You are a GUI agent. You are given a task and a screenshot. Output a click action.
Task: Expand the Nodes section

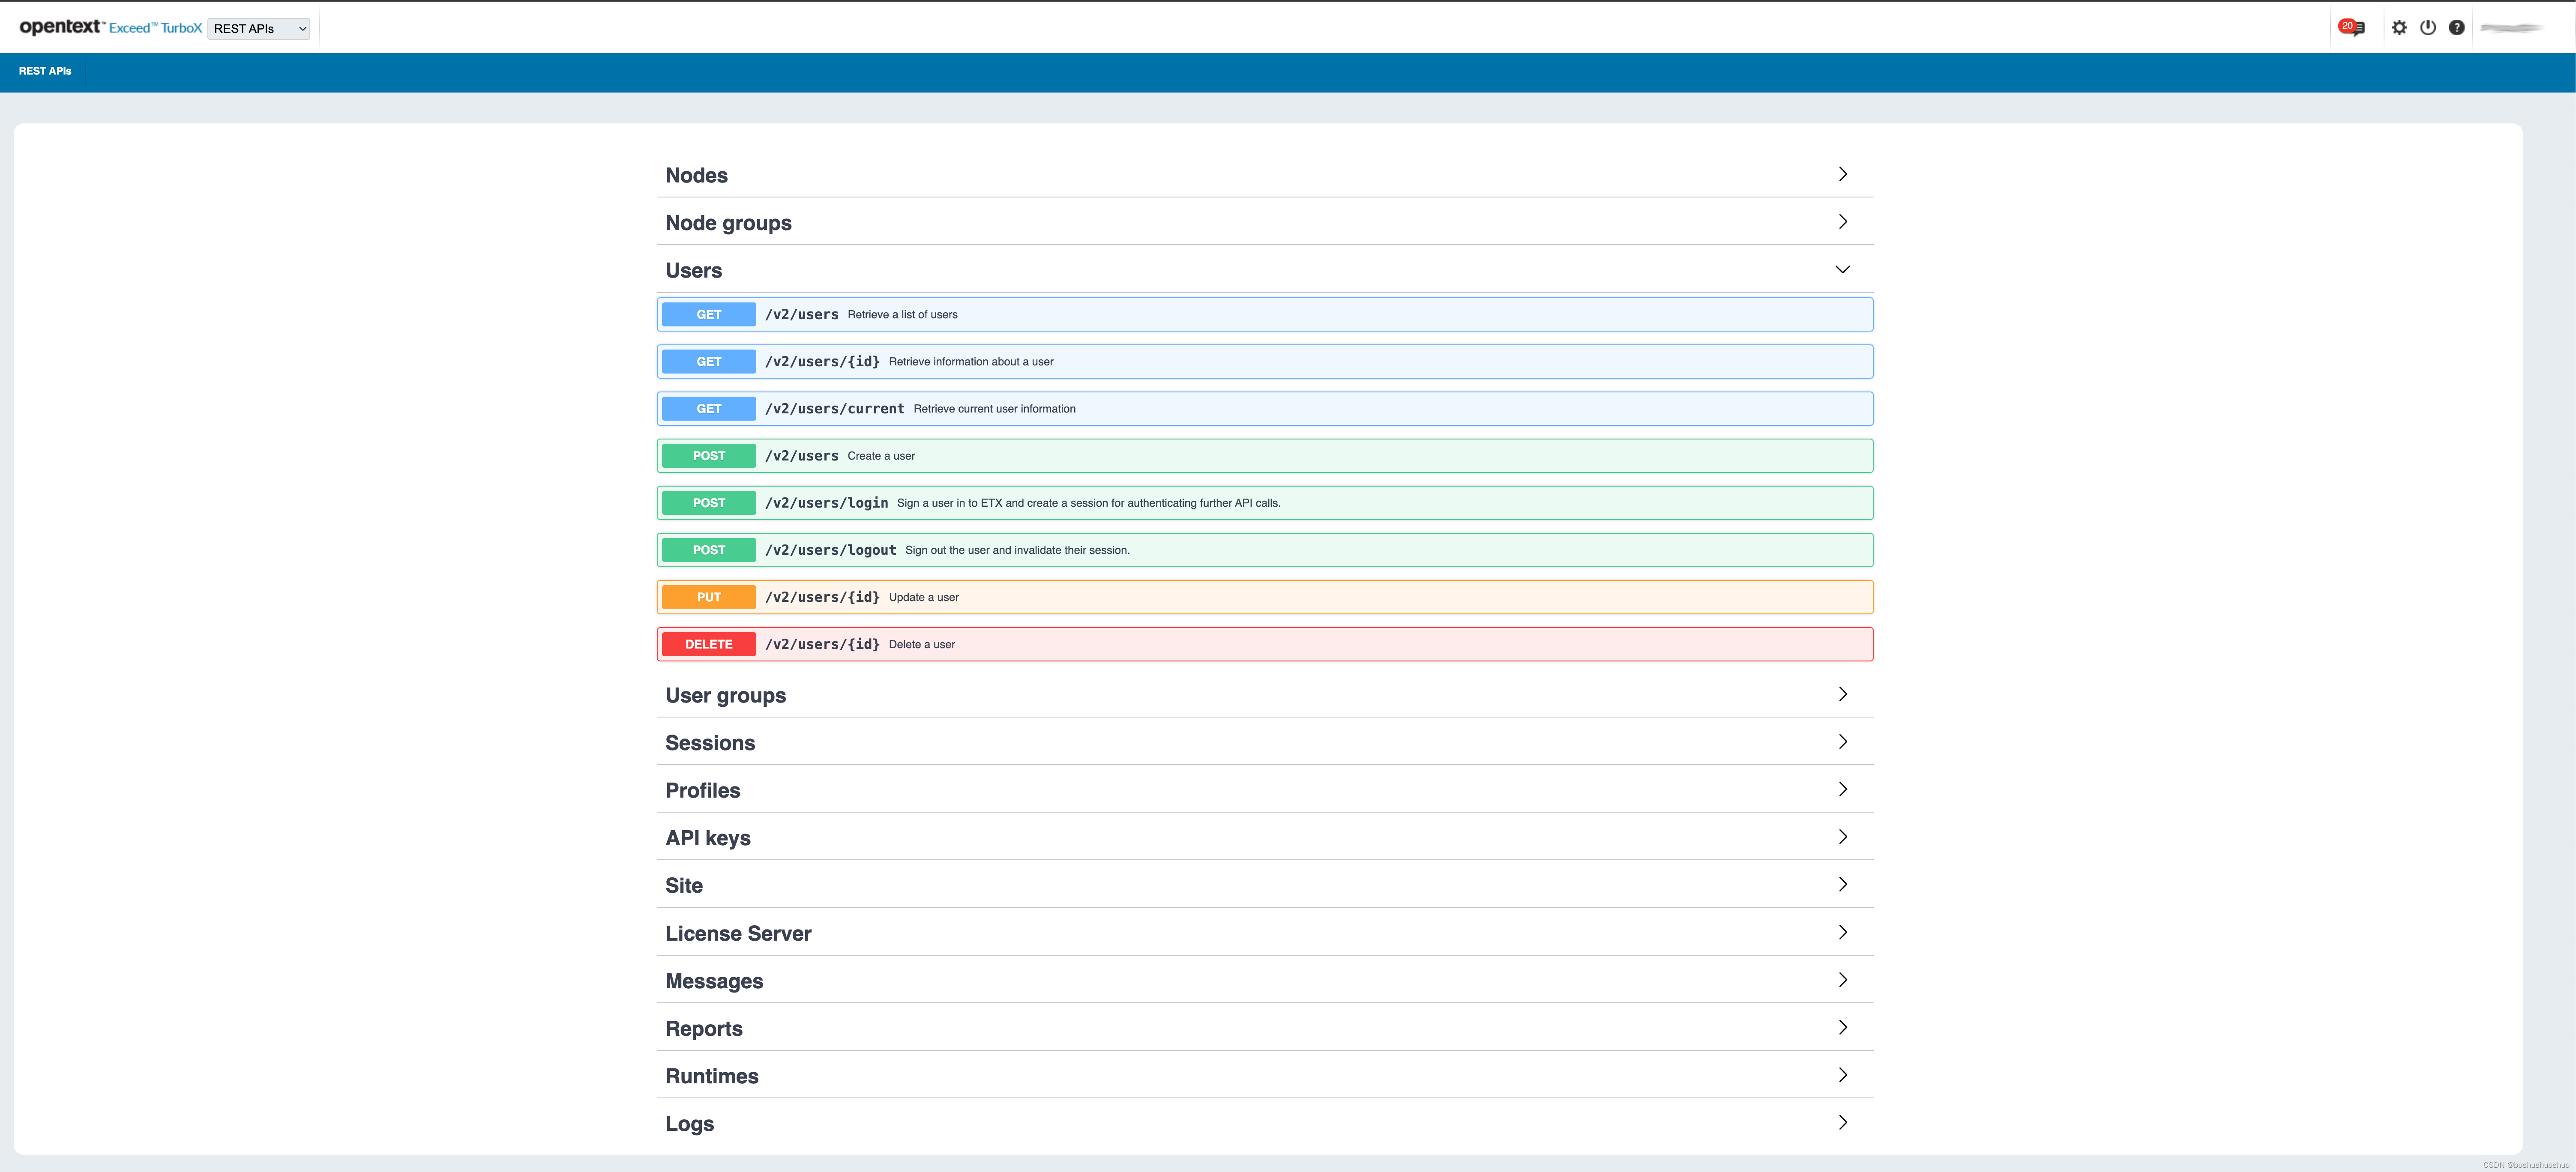click(x=1264, y=175)
